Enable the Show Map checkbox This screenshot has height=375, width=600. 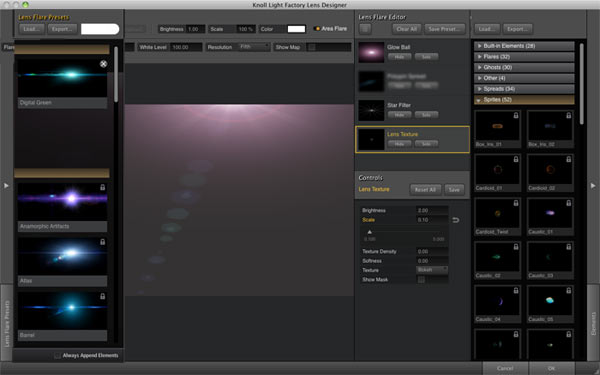pyautogui.click(x=312, y=47)
